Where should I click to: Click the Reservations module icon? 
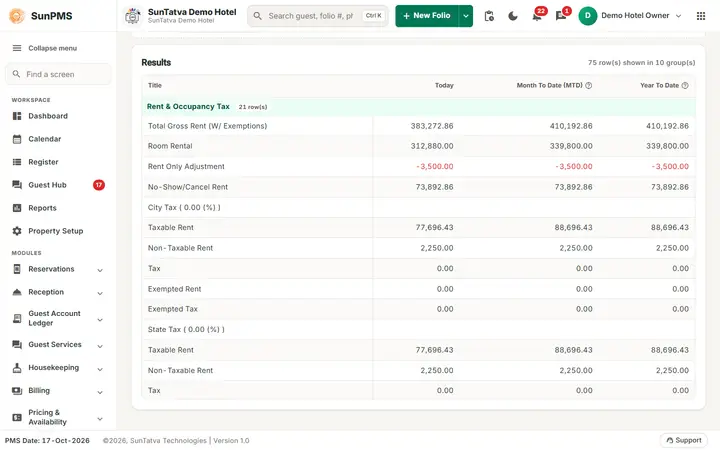[x=17, y=269]
